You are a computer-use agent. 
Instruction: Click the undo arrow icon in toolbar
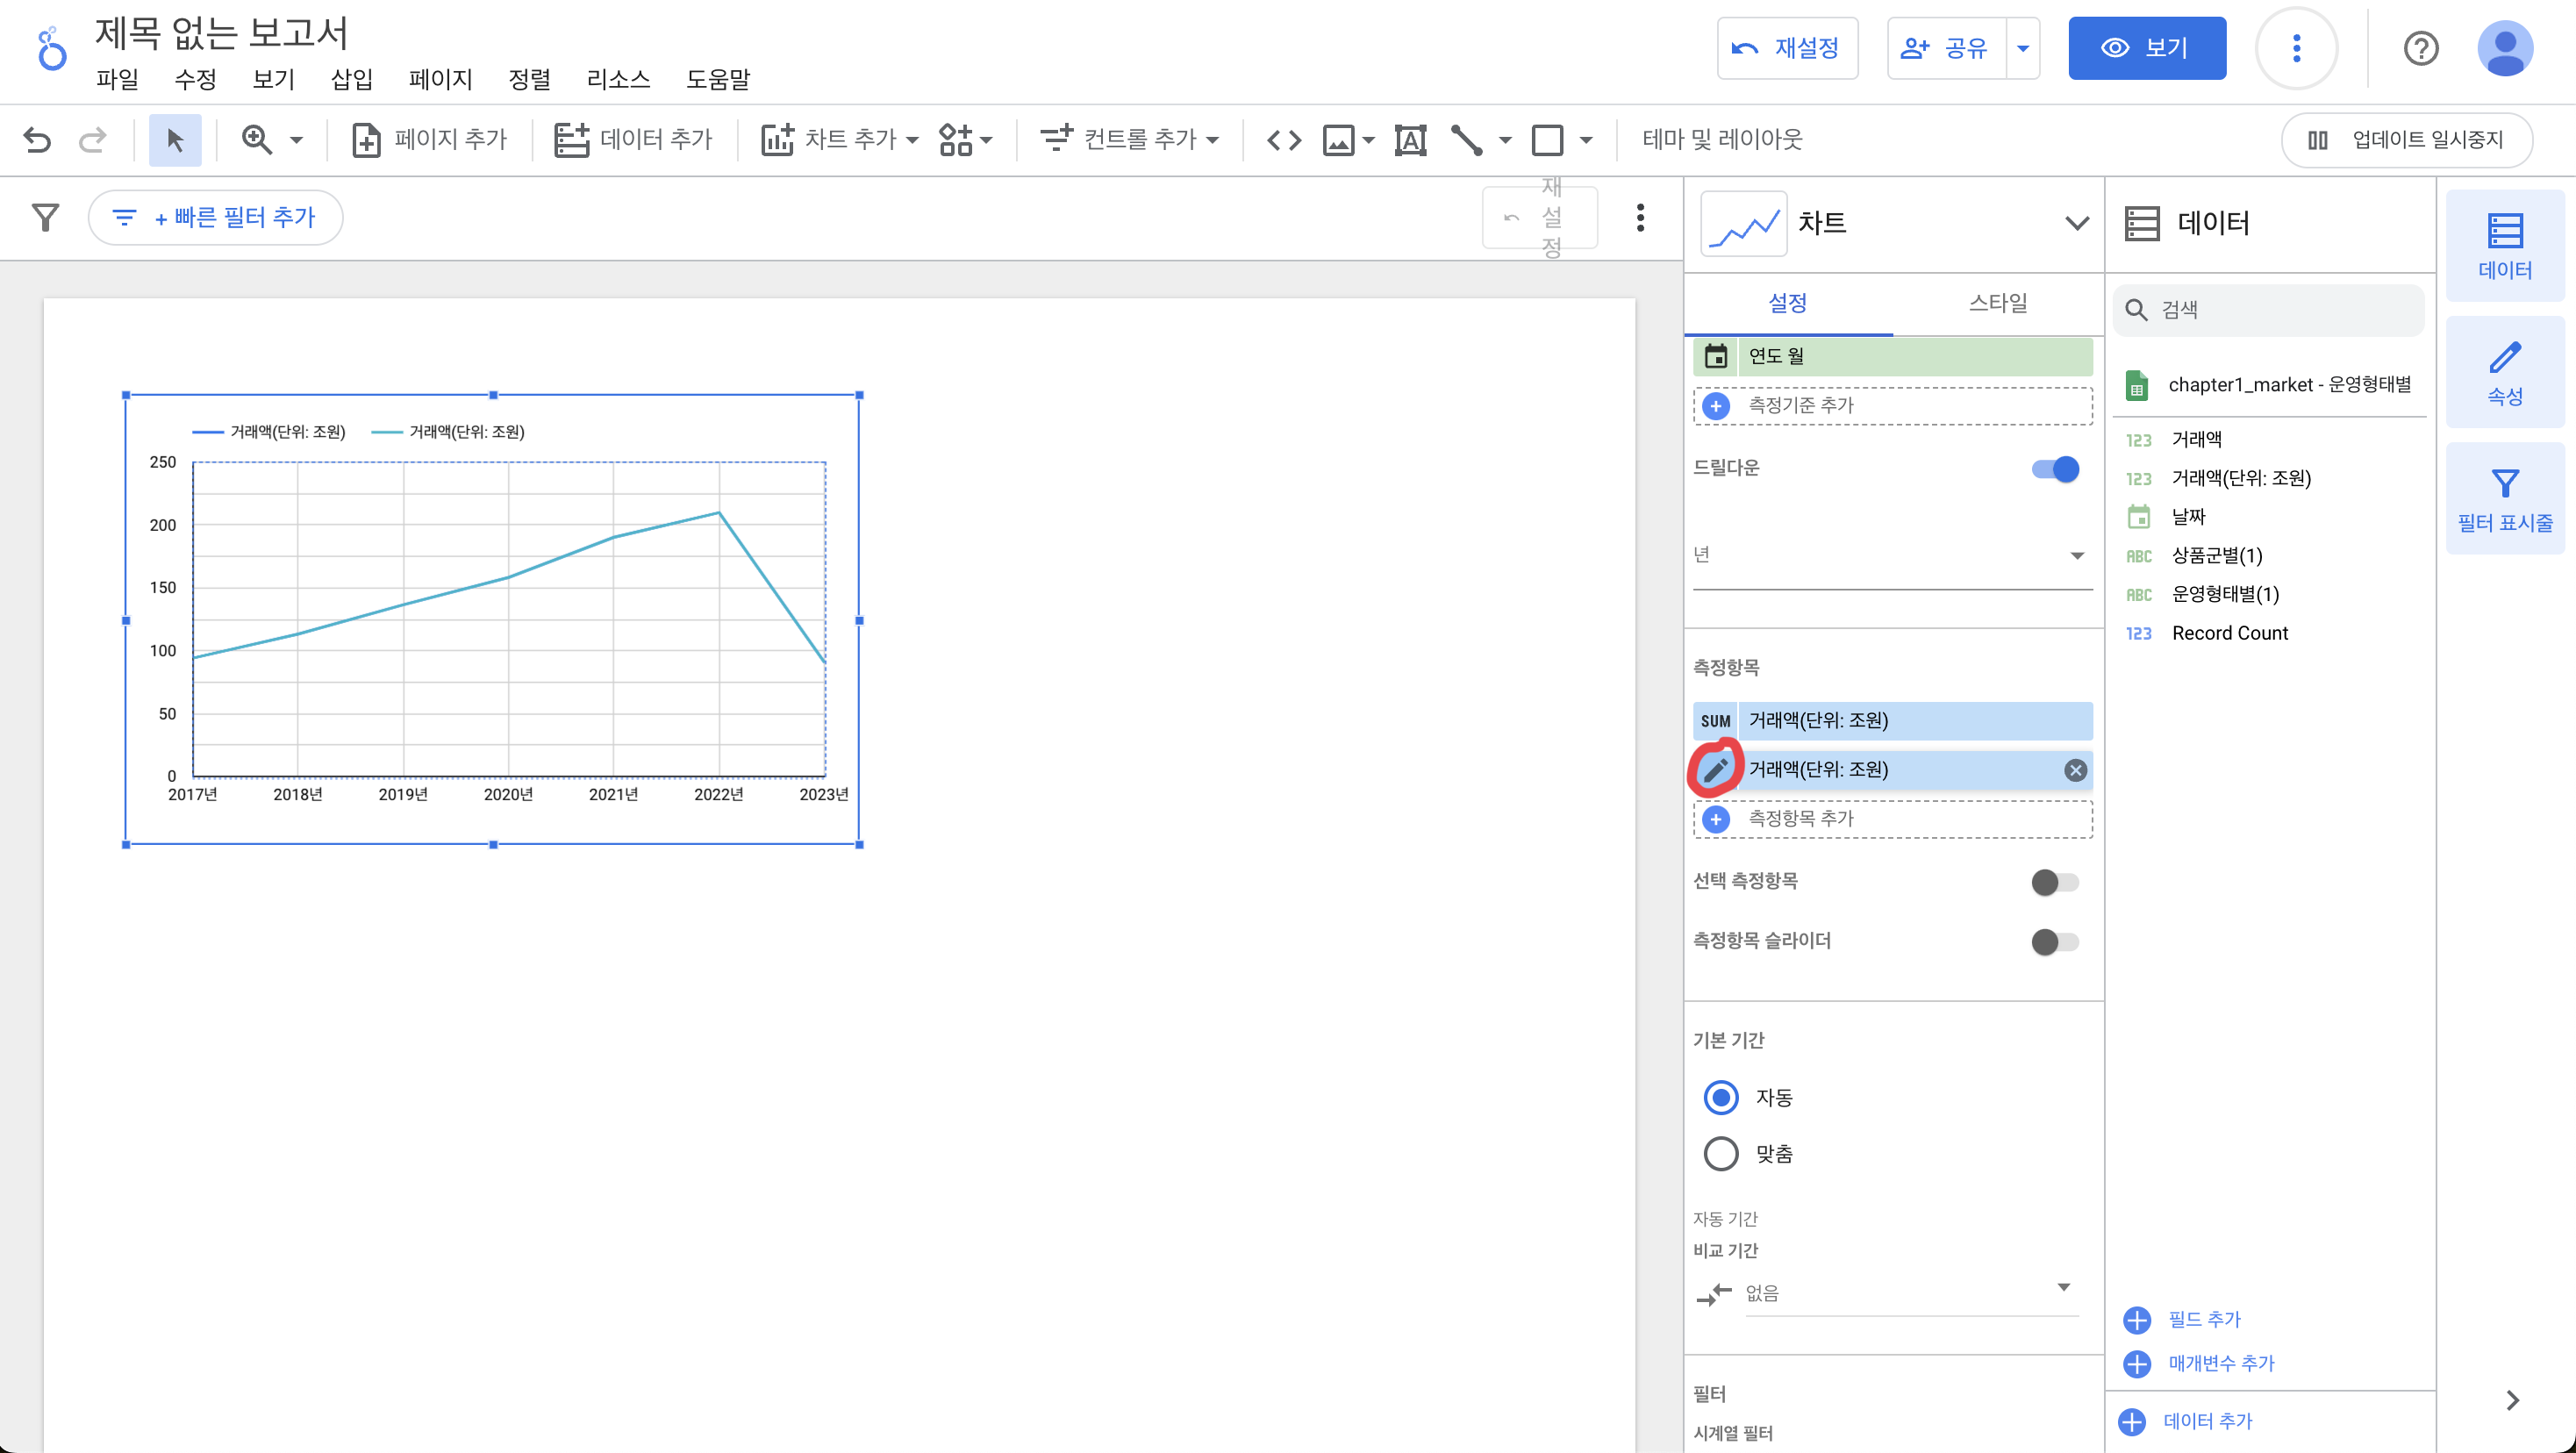(37, 139)
